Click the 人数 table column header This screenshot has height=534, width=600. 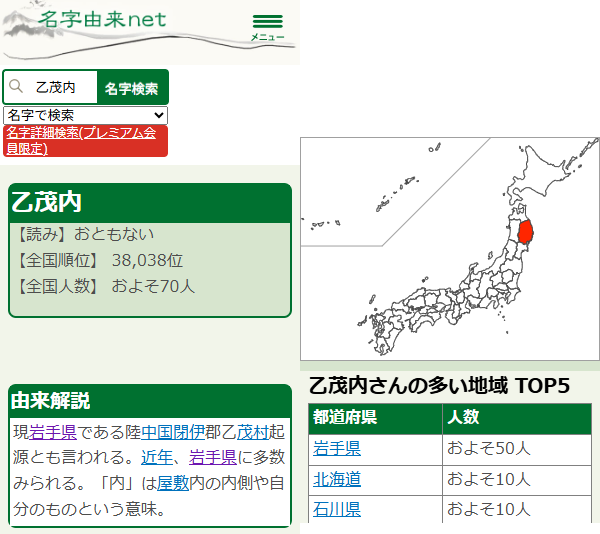coord(464,418)
